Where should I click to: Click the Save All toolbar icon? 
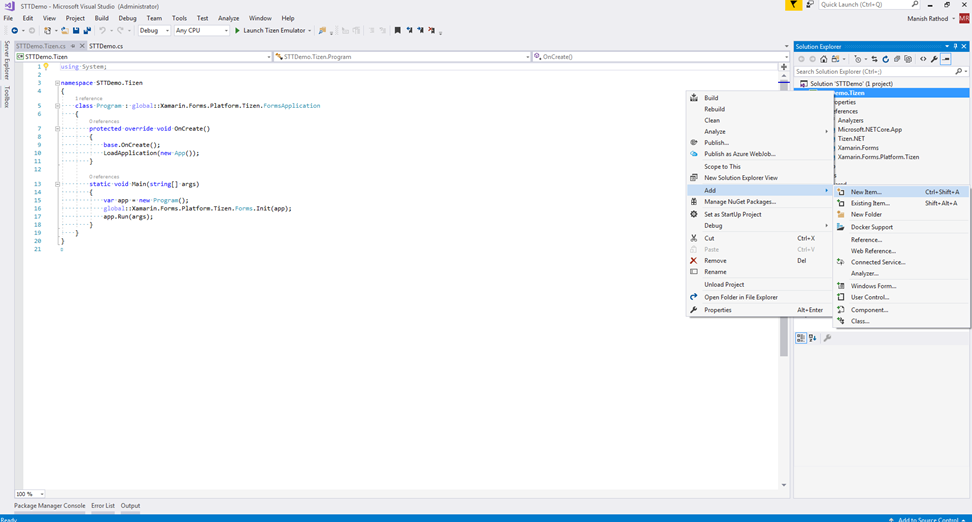(x=87, y=31)
